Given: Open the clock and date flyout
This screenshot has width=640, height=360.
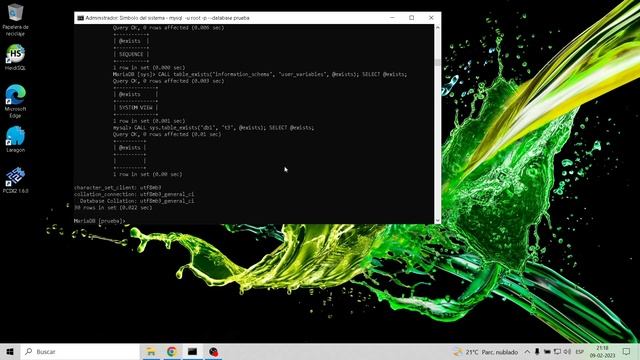Looking at the screenshot, I should (602, 352).
